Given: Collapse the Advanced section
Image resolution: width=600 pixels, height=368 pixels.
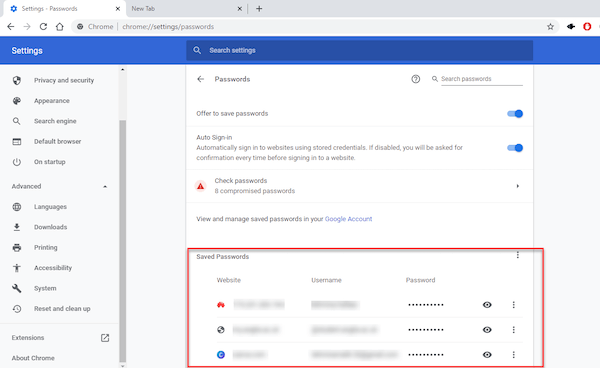Looking at the screenshot, I should [59, 187].
